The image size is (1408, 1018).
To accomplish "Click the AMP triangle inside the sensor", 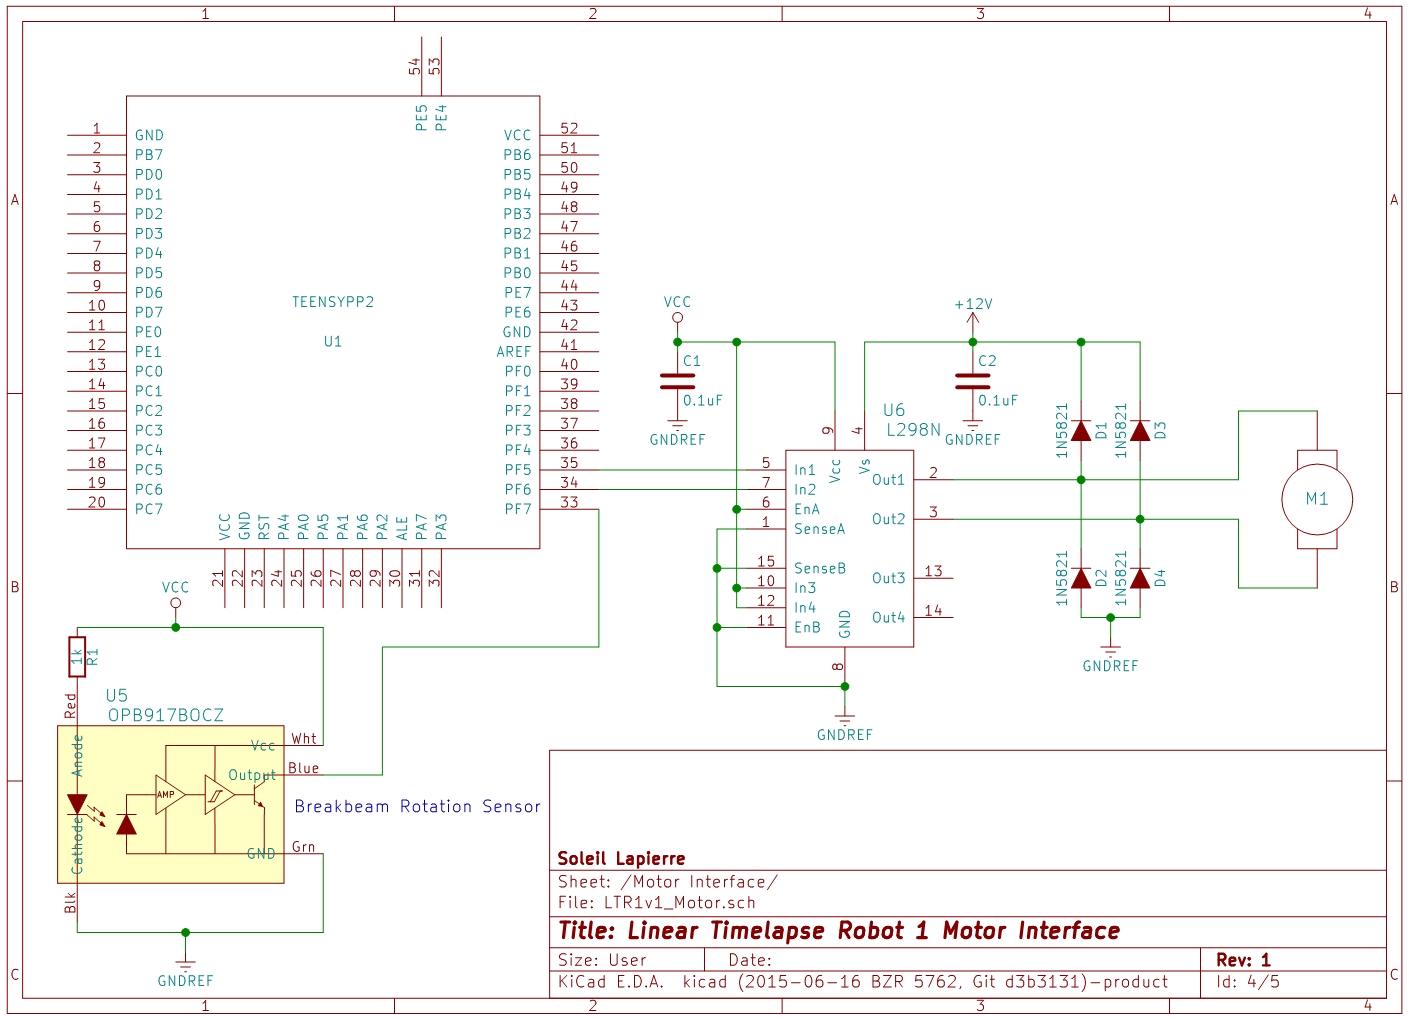I will (168, 795).
